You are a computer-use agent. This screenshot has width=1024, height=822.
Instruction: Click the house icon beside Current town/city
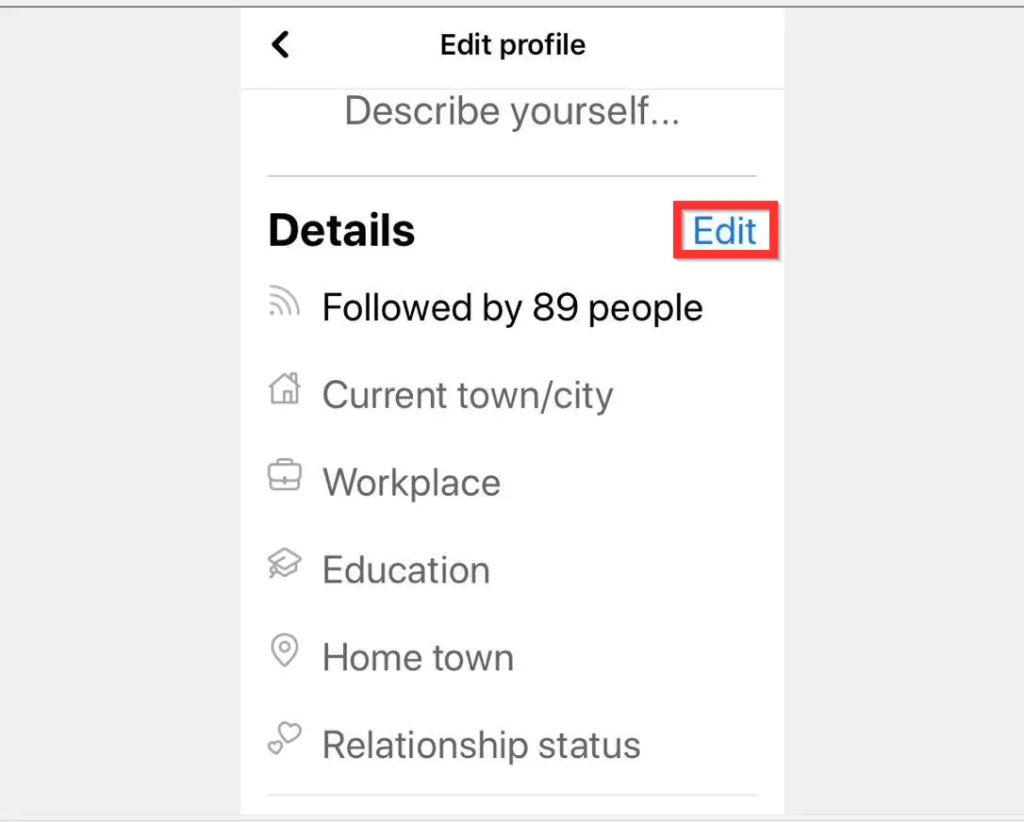(285, 390)
